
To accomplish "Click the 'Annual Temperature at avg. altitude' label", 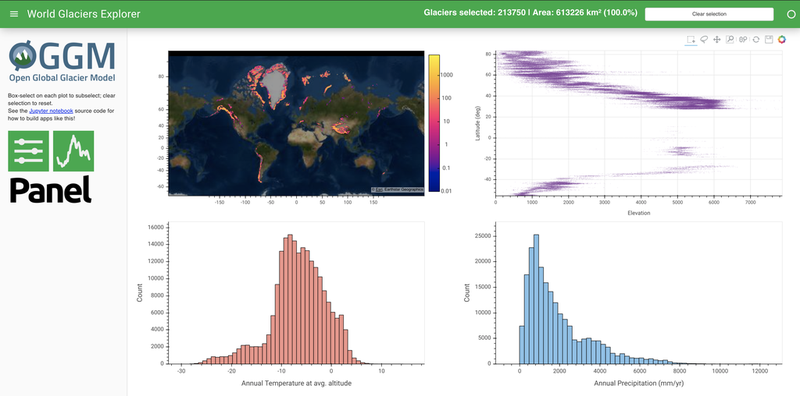I will (296, 383).
